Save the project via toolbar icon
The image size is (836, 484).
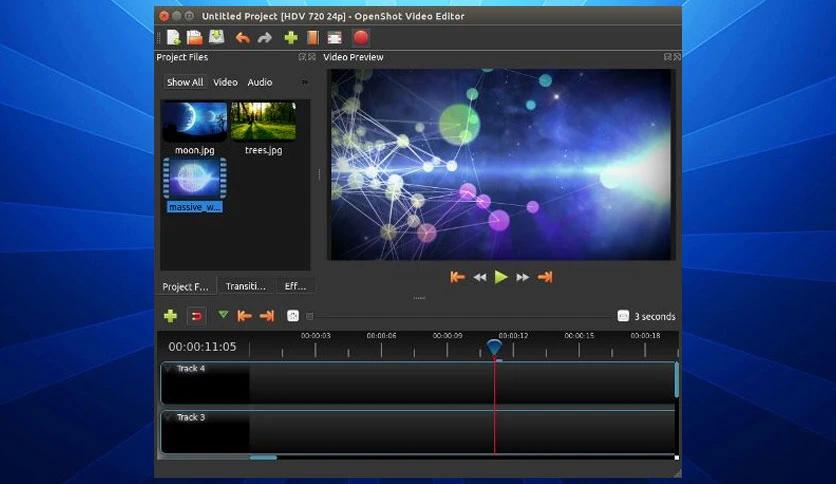coord(216,38)
